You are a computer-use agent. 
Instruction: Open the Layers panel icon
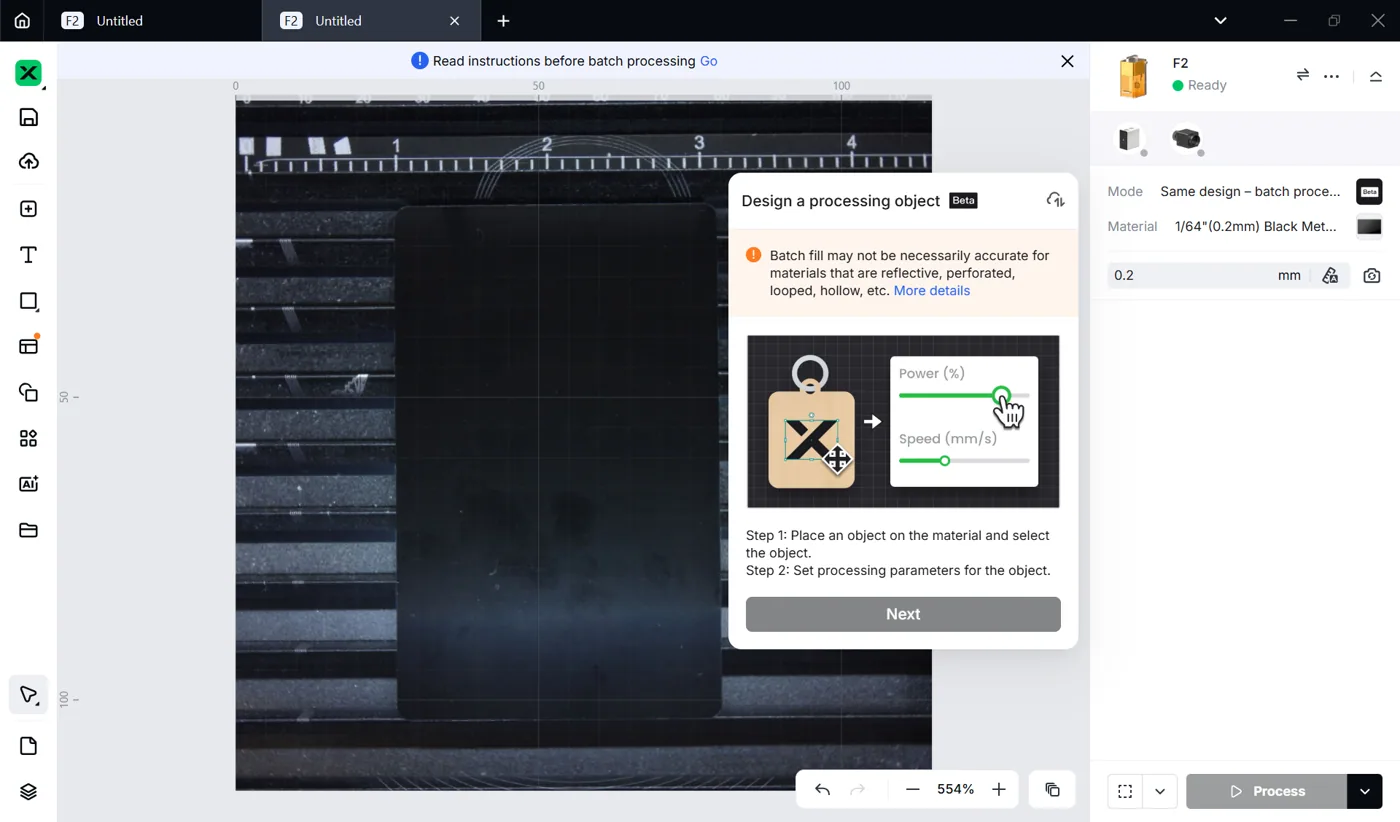[28, 792]
